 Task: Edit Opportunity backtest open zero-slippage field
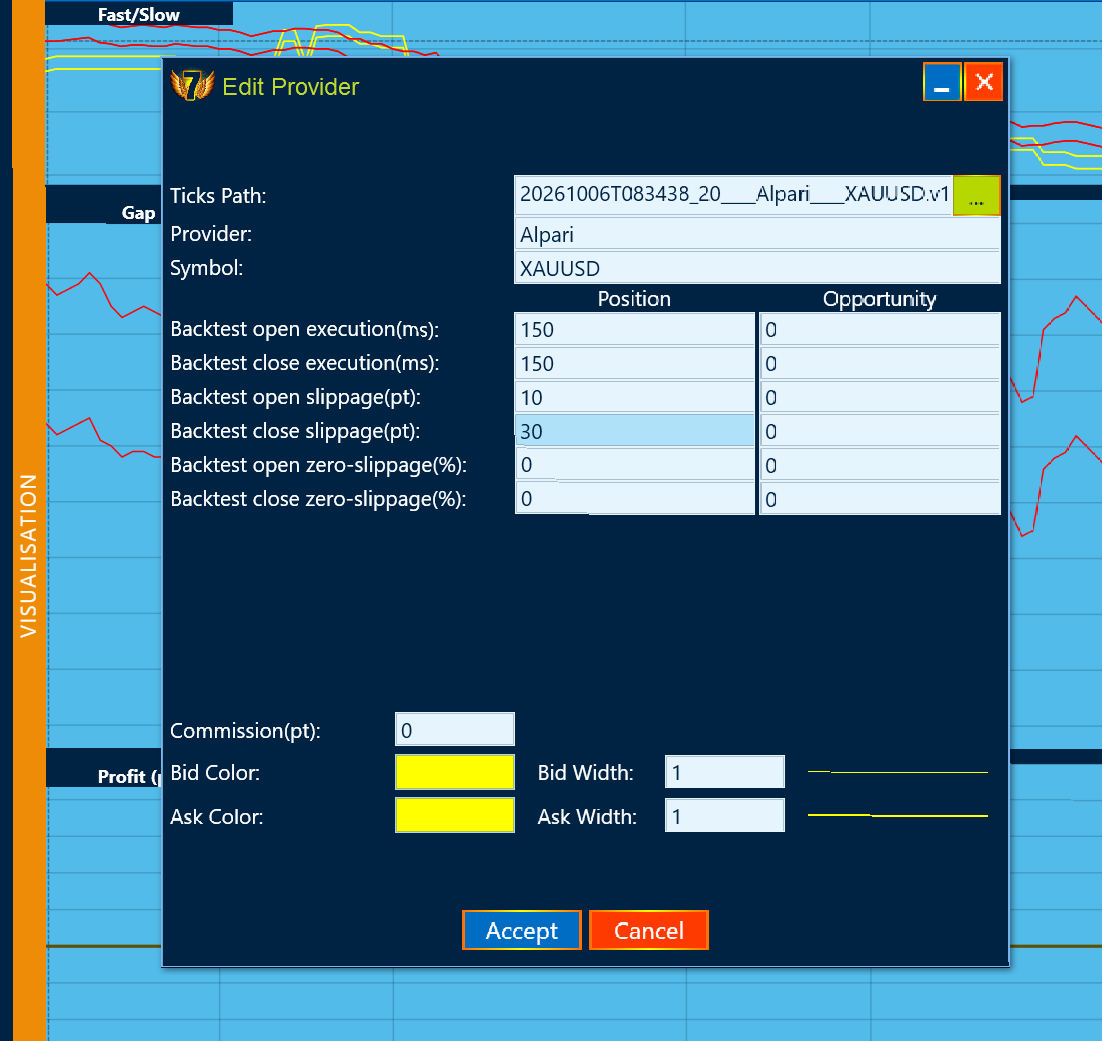coord(879,465)
